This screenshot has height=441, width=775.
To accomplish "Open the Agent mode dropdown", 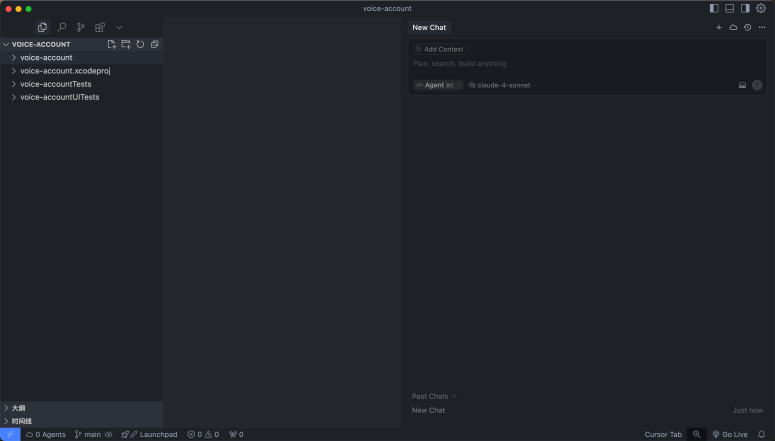I will coord(438,85).
